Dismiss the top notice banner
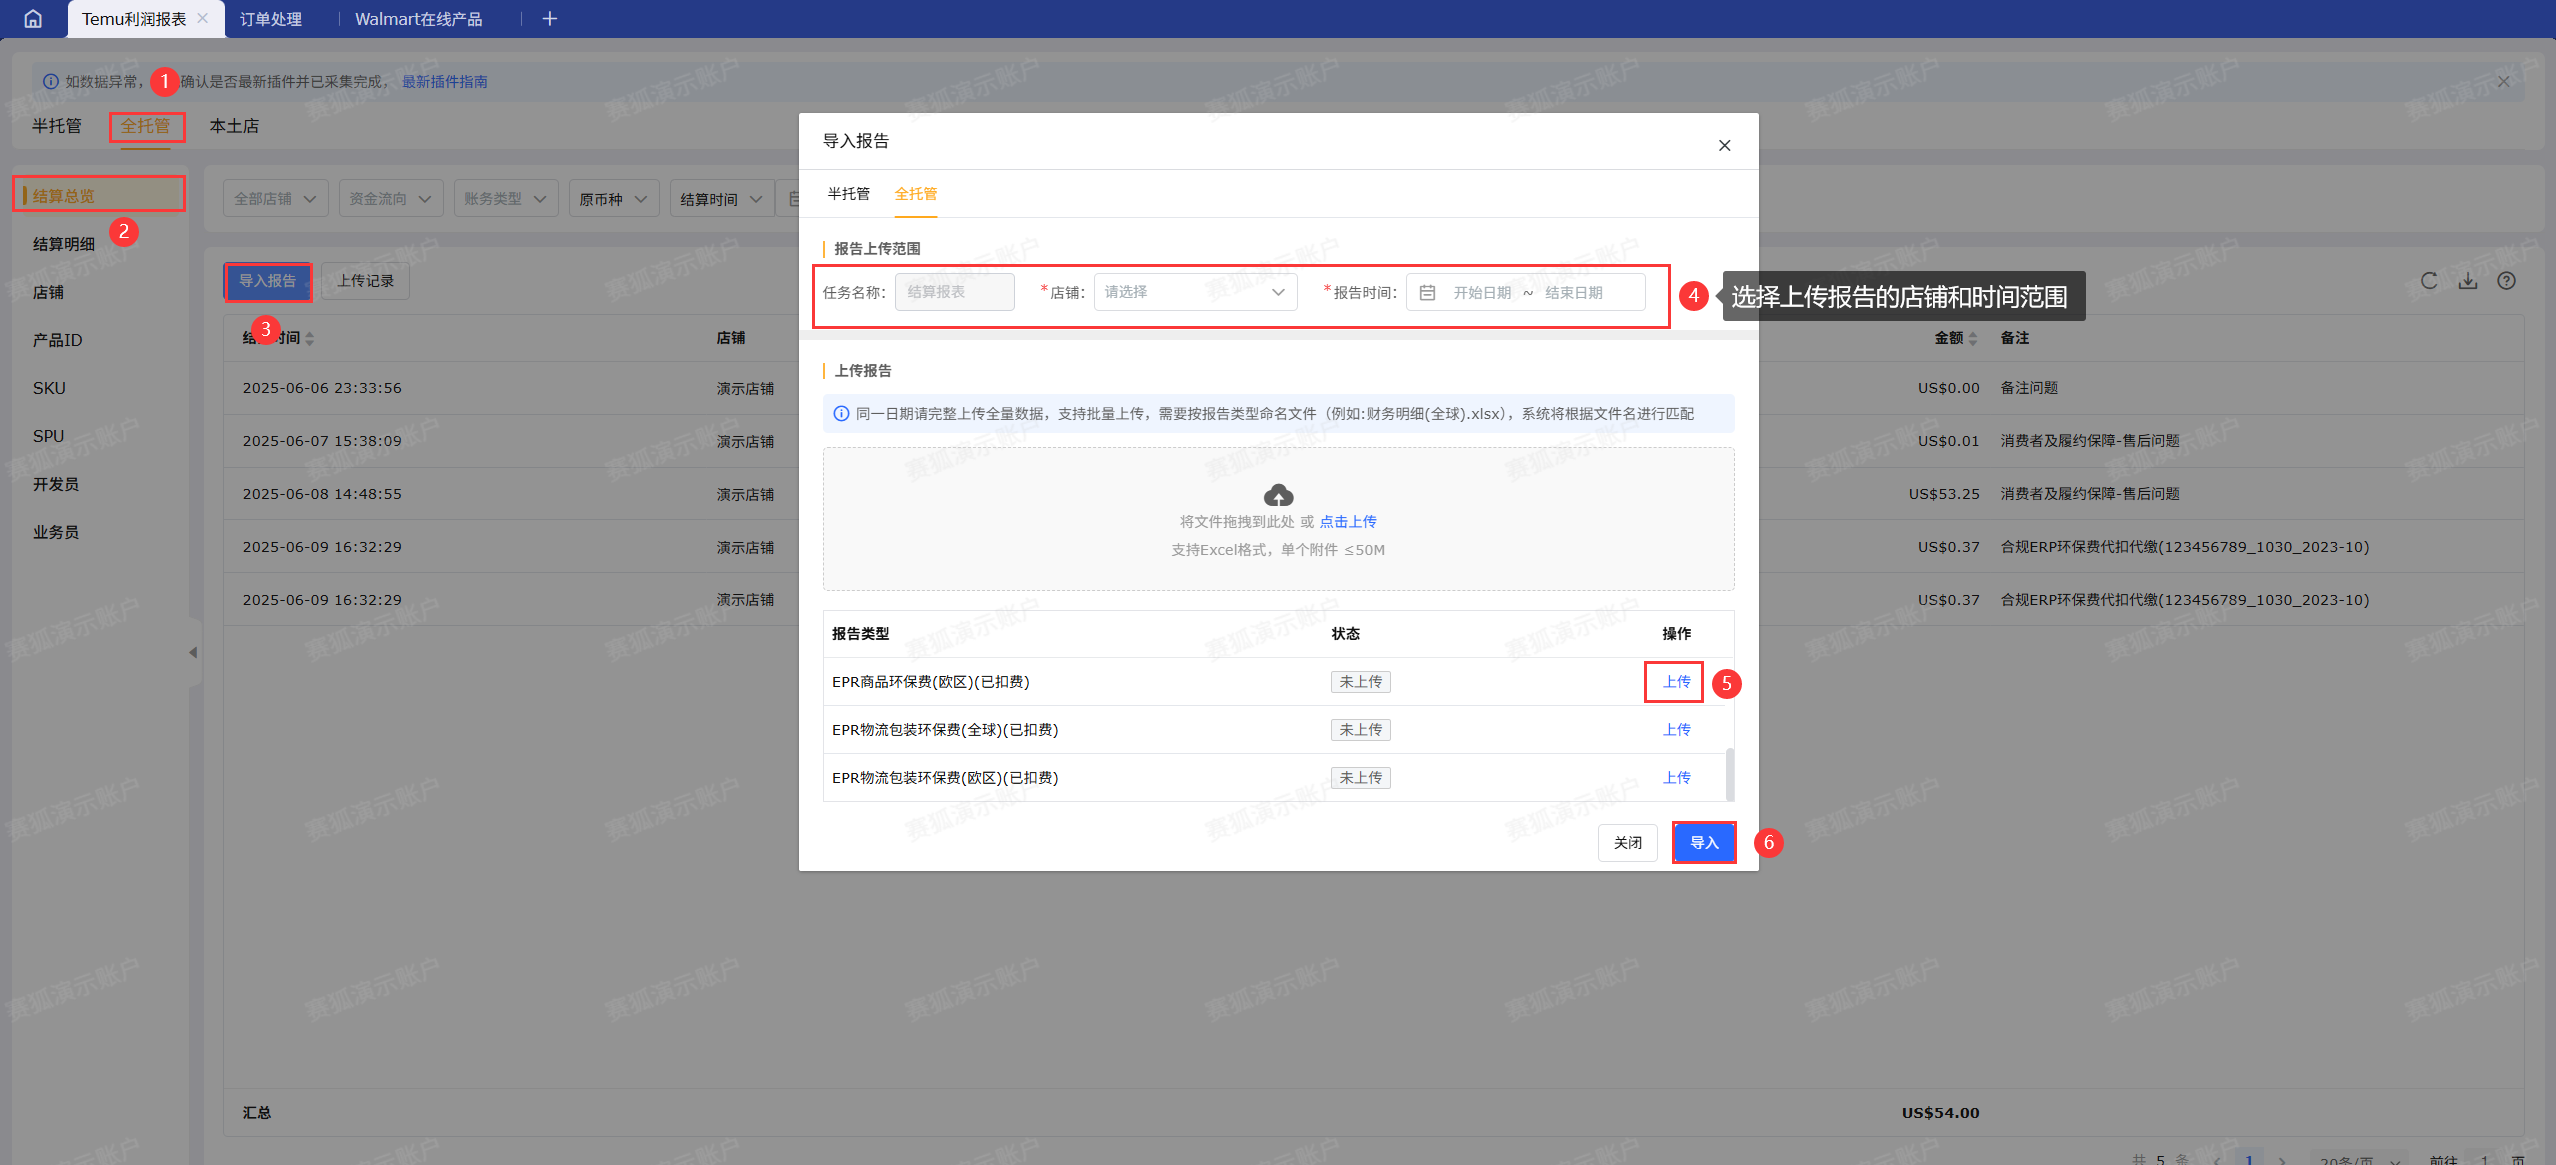This screenshot has width=2556, height=1165. [2503, 82]
